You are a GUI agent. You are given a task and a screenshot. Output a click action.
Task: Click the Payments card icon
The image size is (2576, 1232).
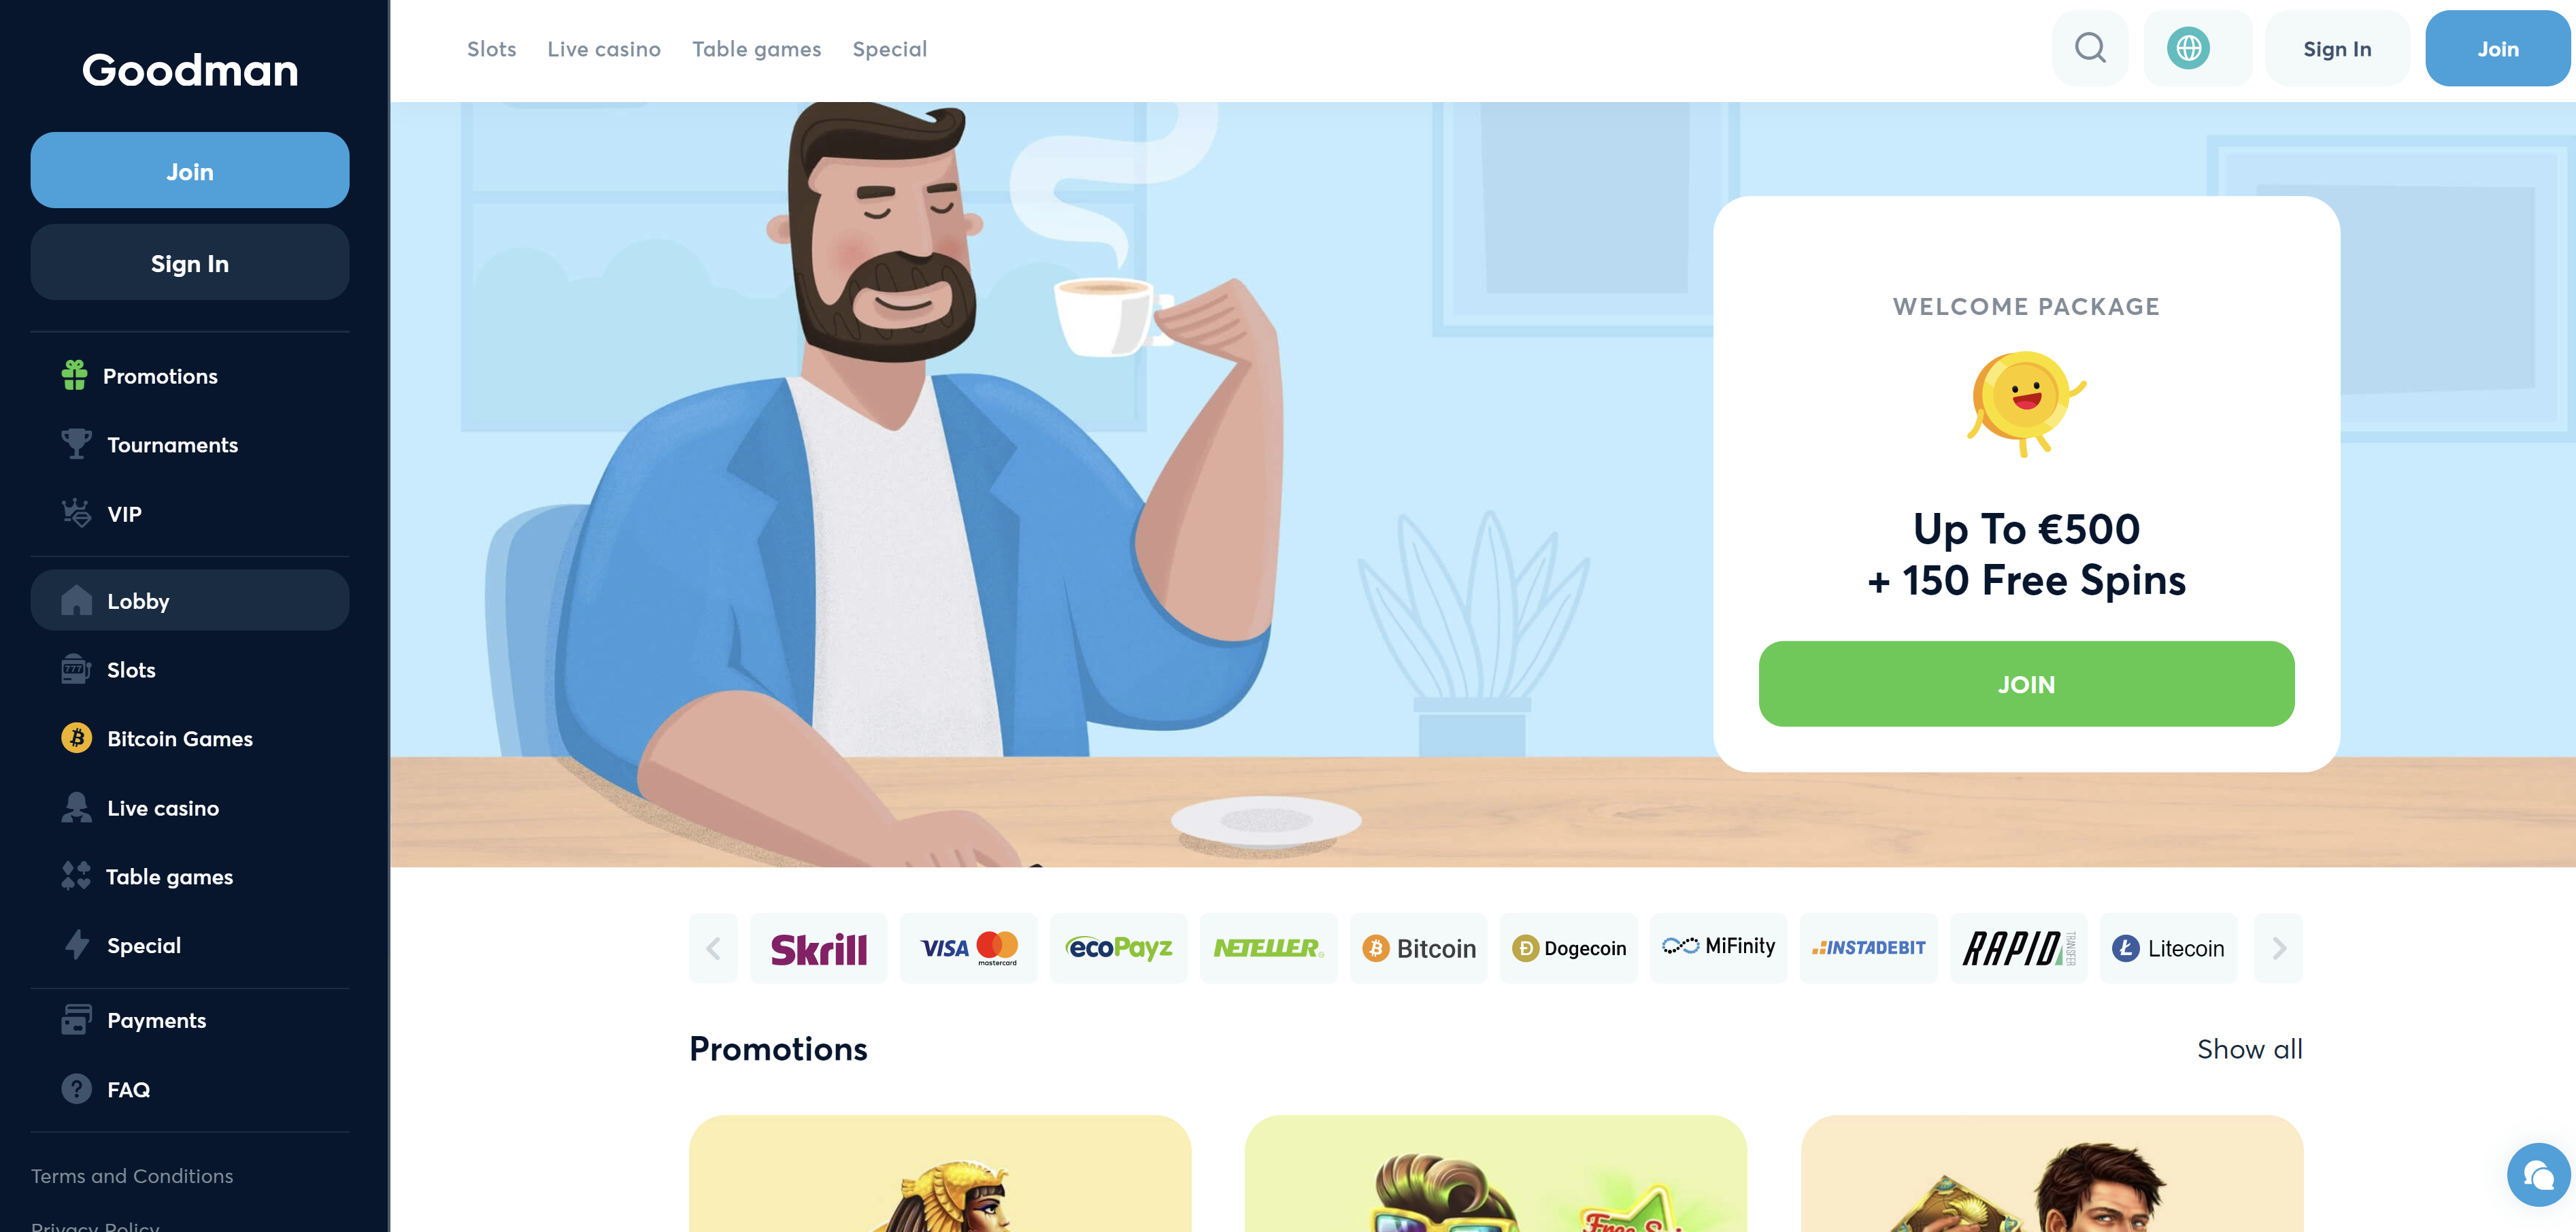tap(76, 1020)
